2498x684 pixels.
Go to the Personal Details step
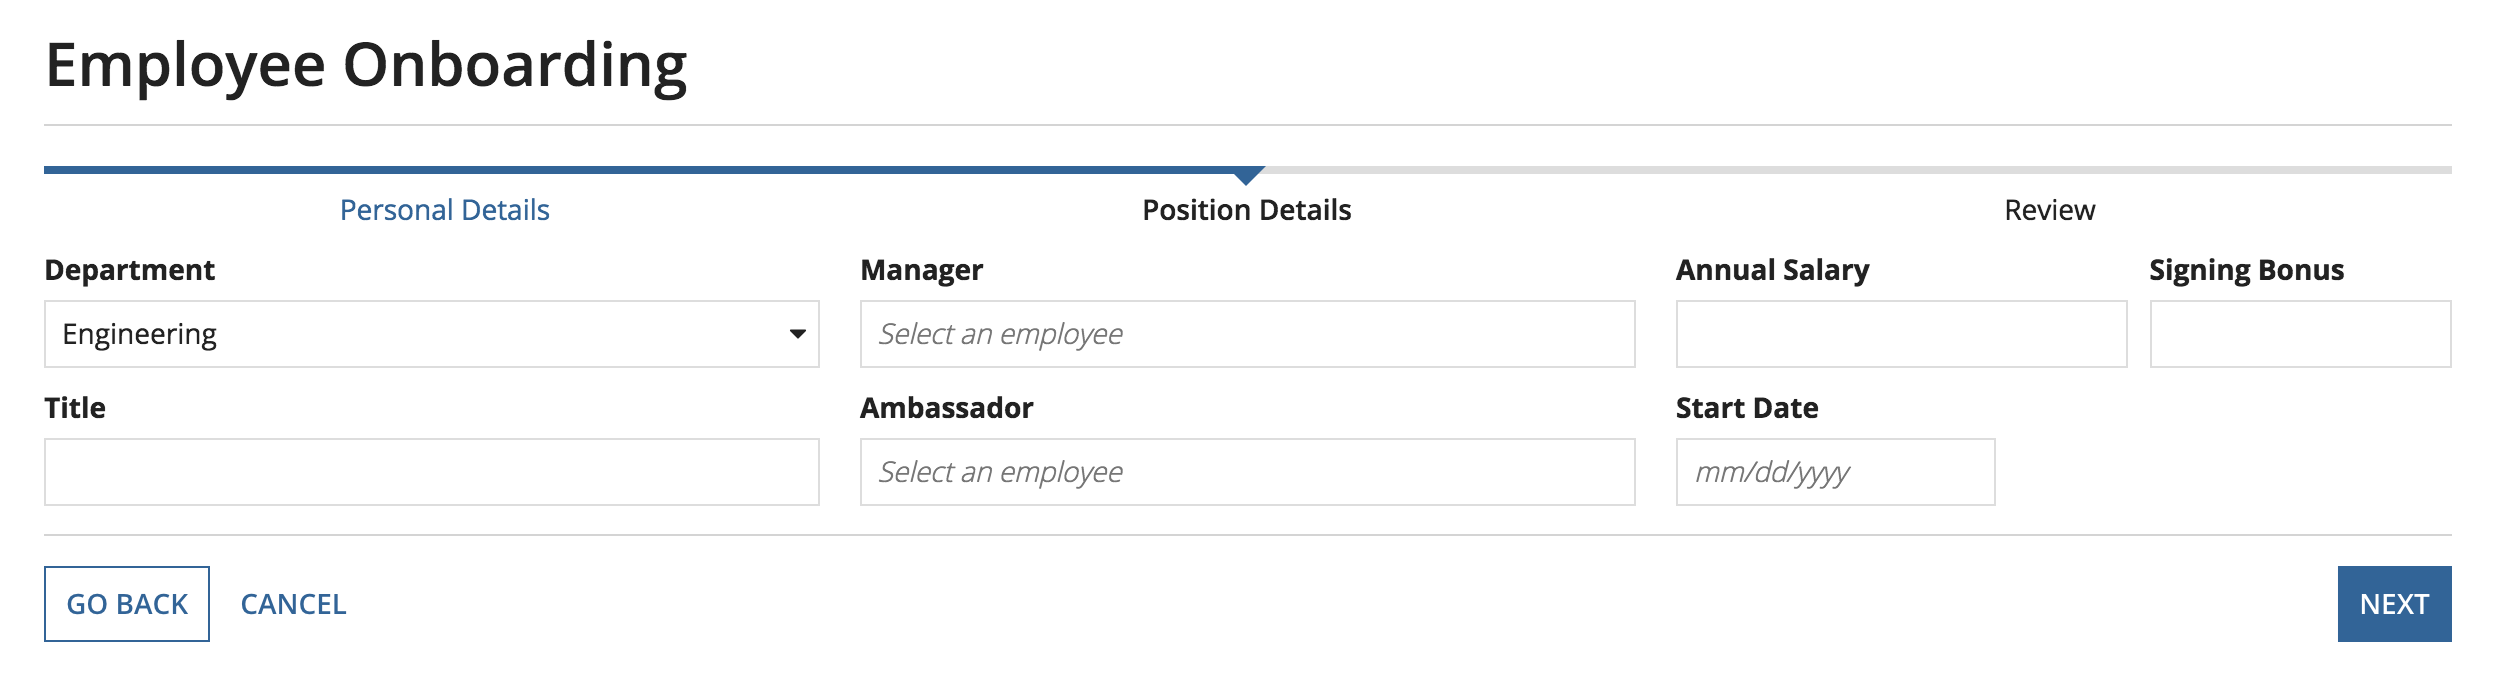[x=444, y=210]
